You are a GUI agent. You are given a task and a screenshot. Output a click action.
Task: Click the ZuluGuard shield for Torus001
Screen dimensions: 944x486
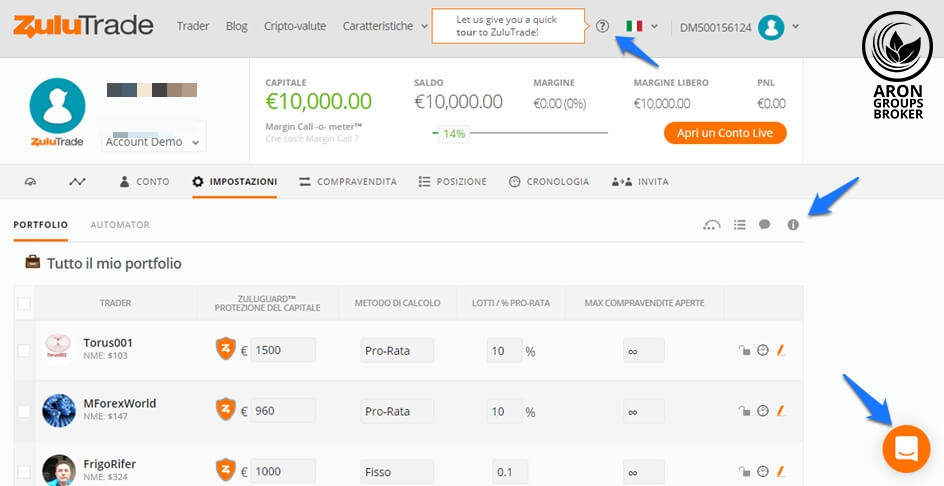point(226,349)
